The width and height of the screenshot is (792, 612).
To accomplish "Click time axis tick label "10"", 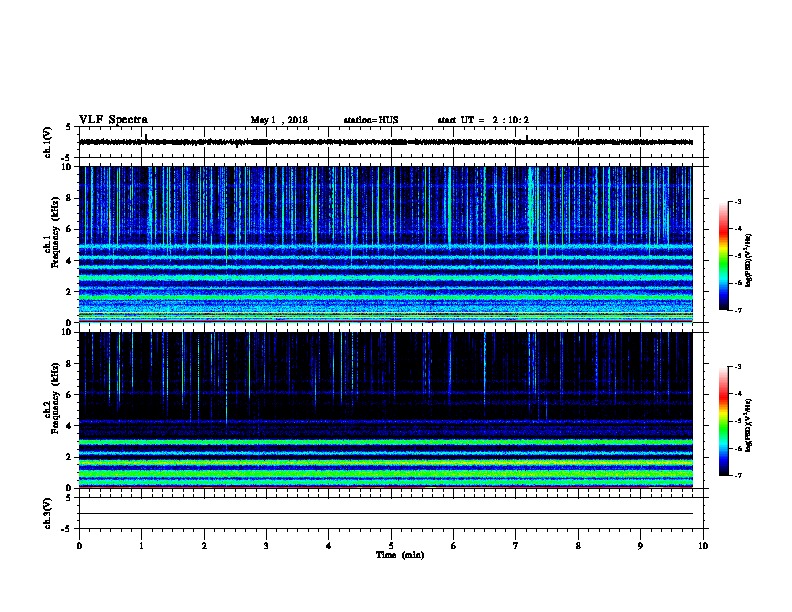I will (x=703, y=546).
